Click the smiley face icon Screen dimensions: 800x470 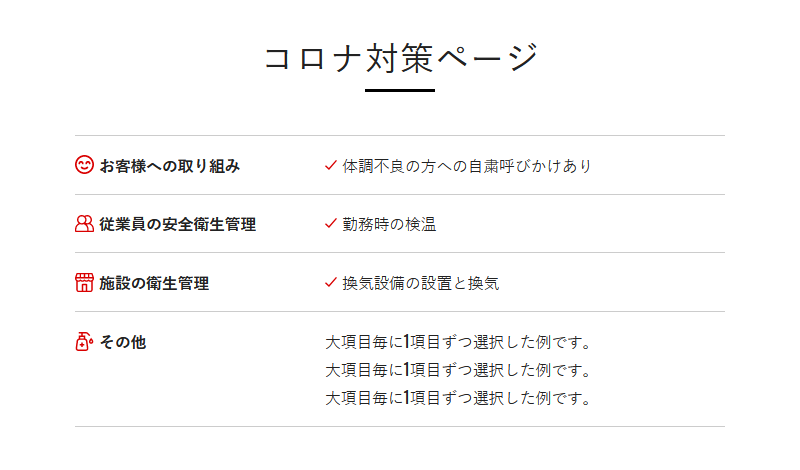click(x=84, y=165)
